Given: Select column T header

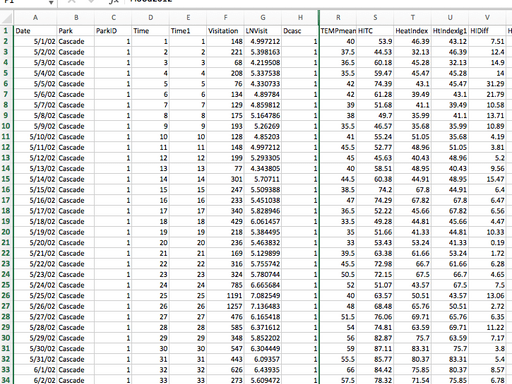Looking at the screenshot, I should 413,18.
